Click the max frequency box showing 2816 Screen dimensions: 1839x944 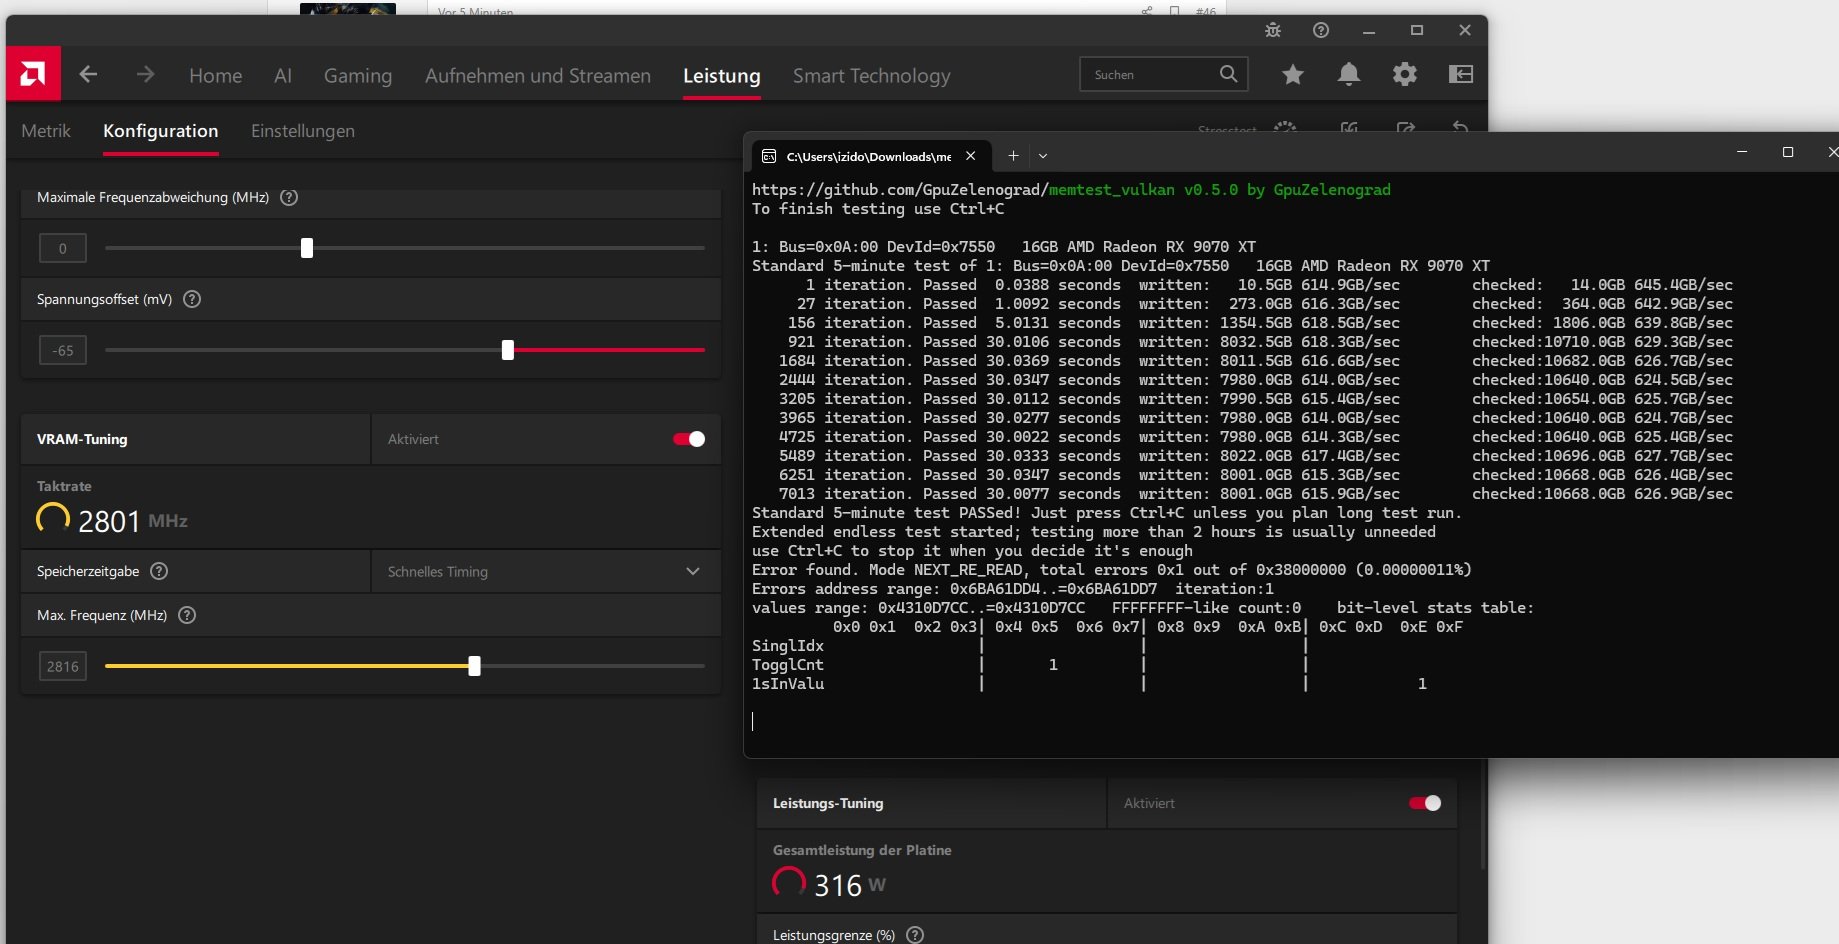tap(63, 666)
